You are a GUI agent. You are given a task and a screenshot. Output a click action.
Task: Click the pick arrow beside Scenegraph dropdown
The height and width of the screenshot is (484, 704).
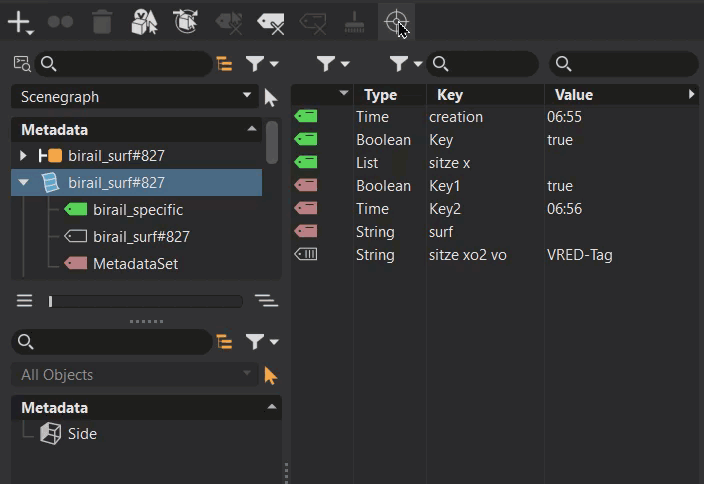pos(270,98)
